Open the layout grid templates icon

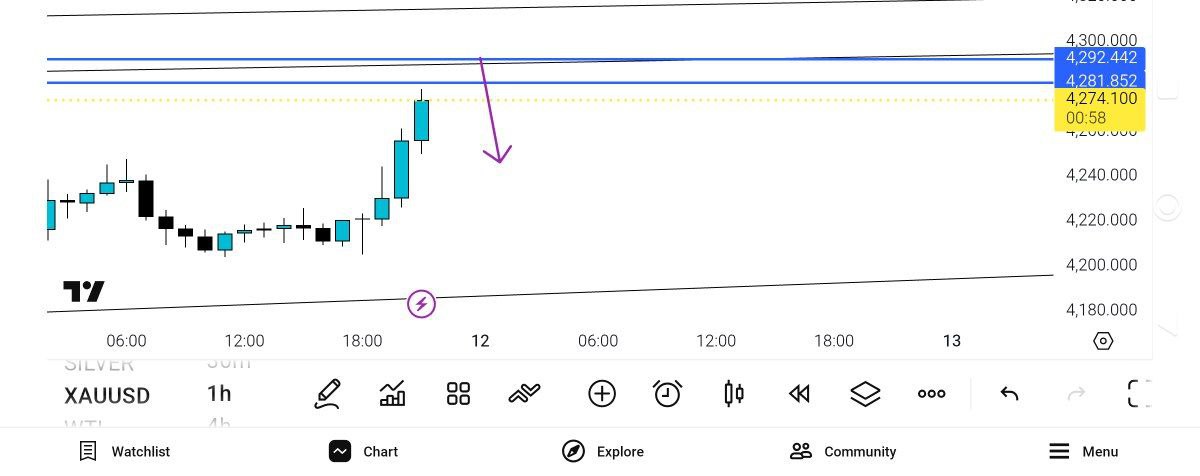click(458, 394)
